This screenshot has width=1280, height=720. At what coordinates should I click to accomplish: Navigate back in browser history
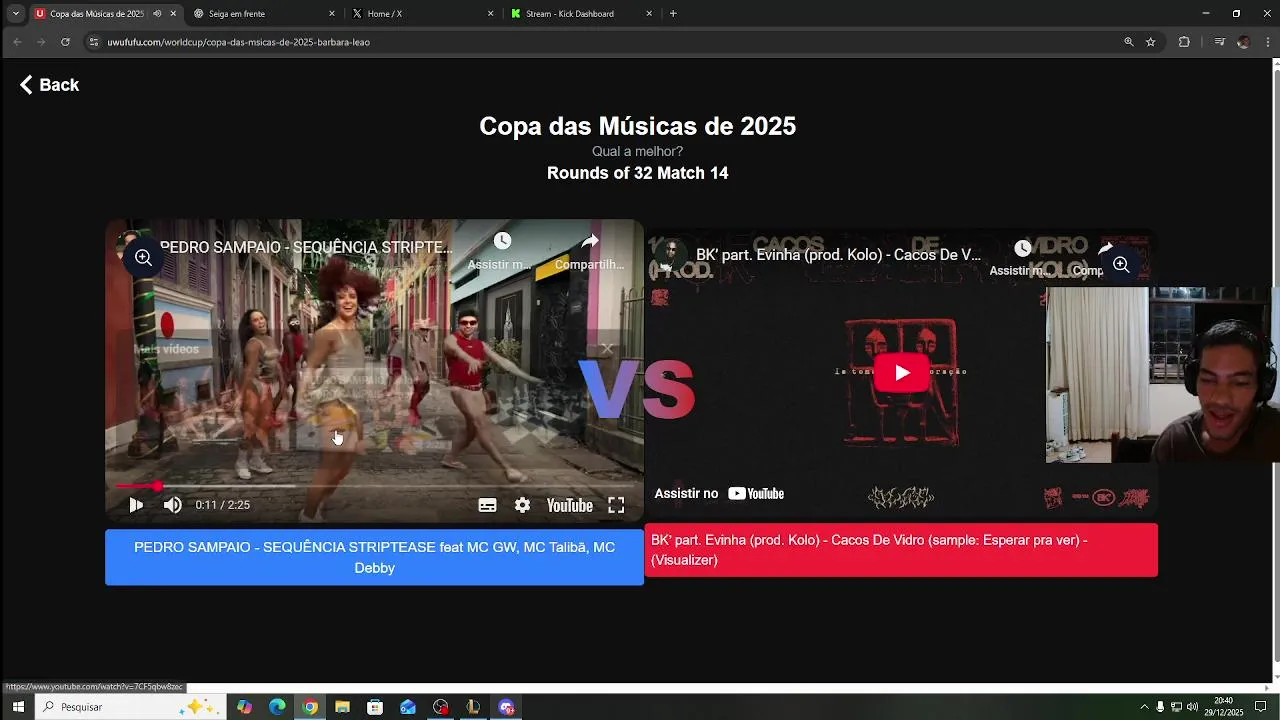pyautogui.click(x=17, y=42)
